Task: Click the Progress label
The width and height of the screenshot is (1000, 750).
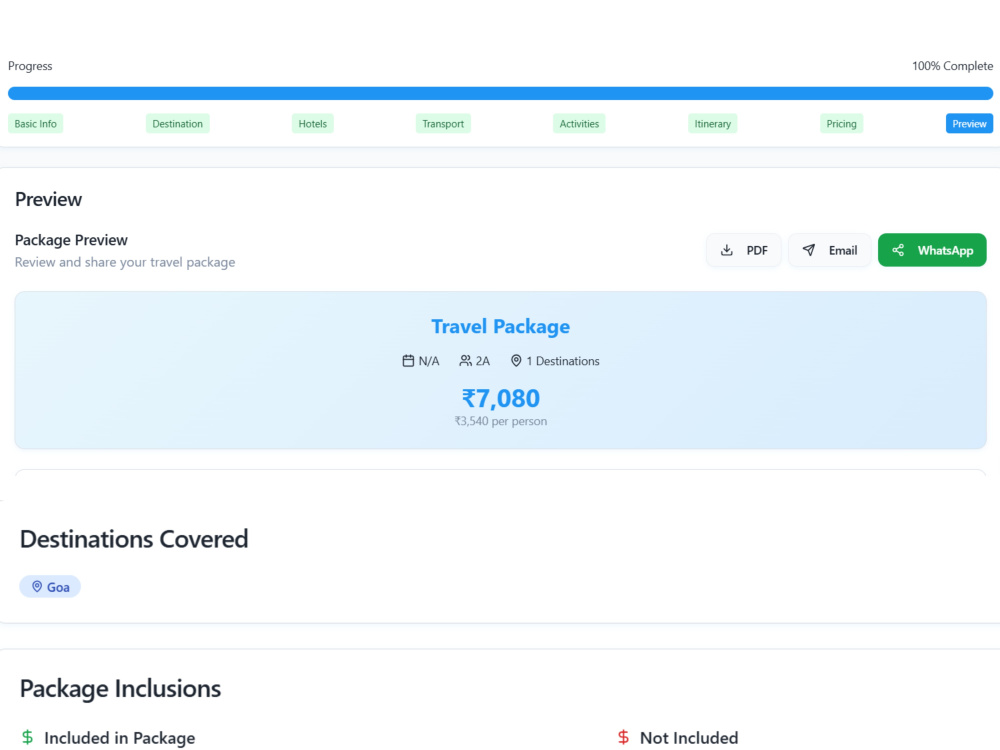Action: click(x=30, y=66)
